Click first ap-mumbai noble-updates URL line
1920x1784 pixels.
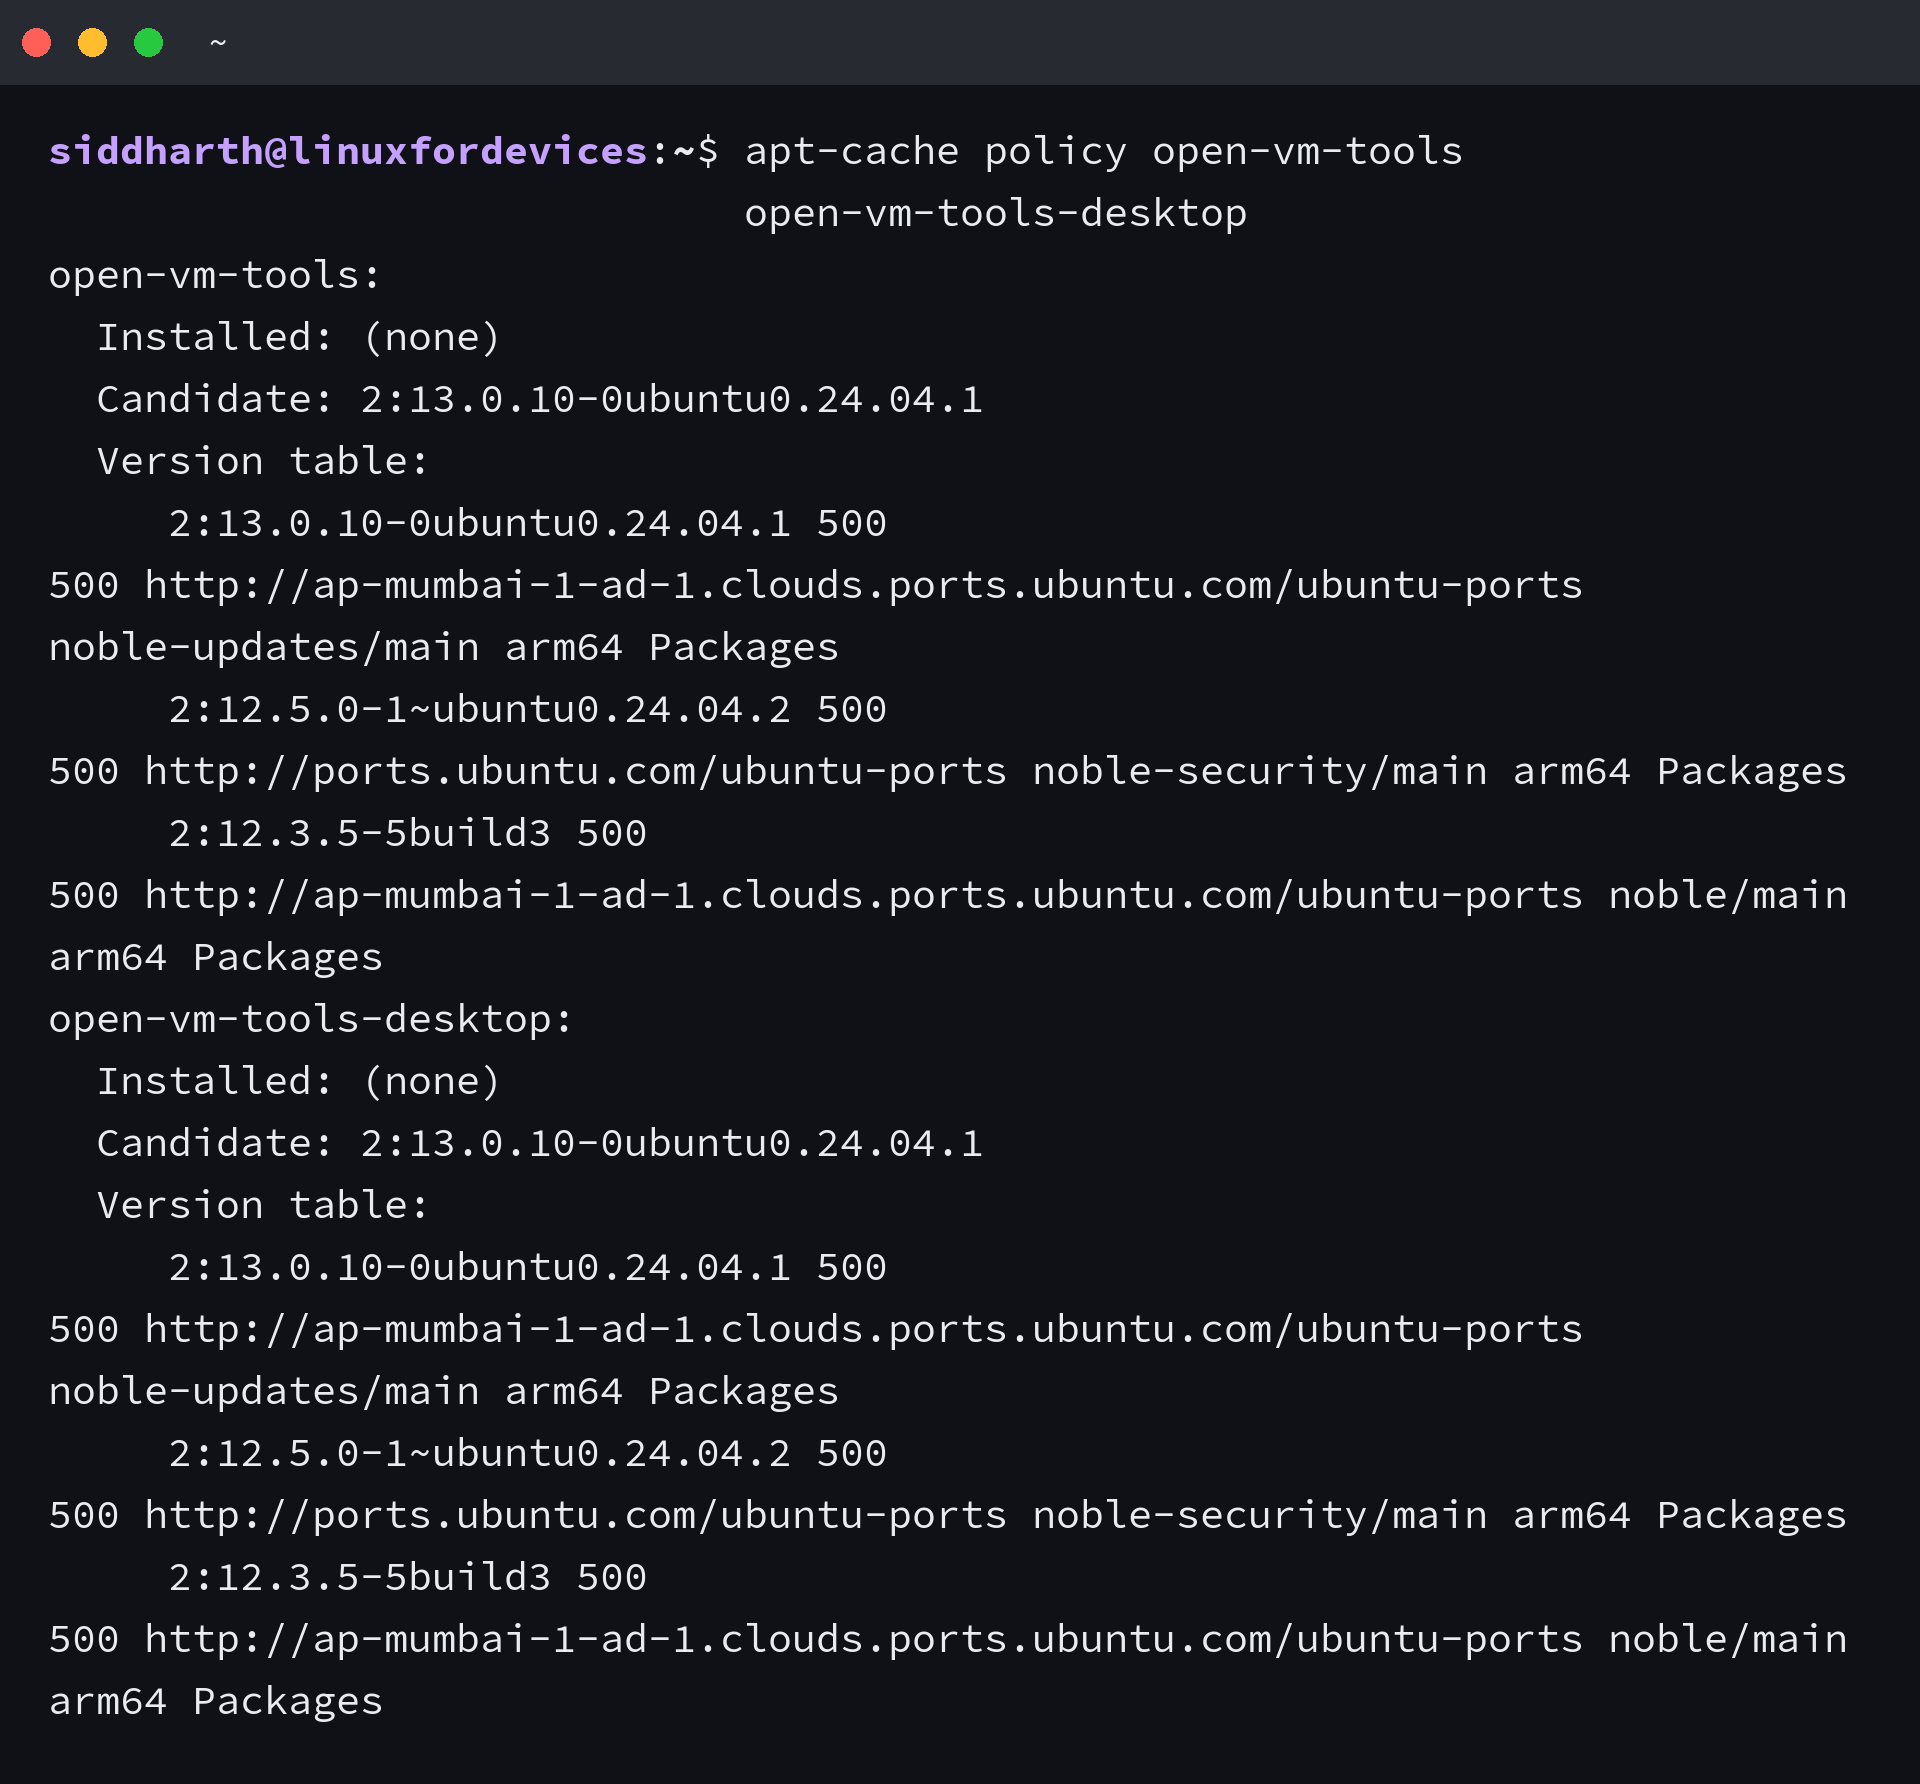pyautogui.click(x=816, y=586)
